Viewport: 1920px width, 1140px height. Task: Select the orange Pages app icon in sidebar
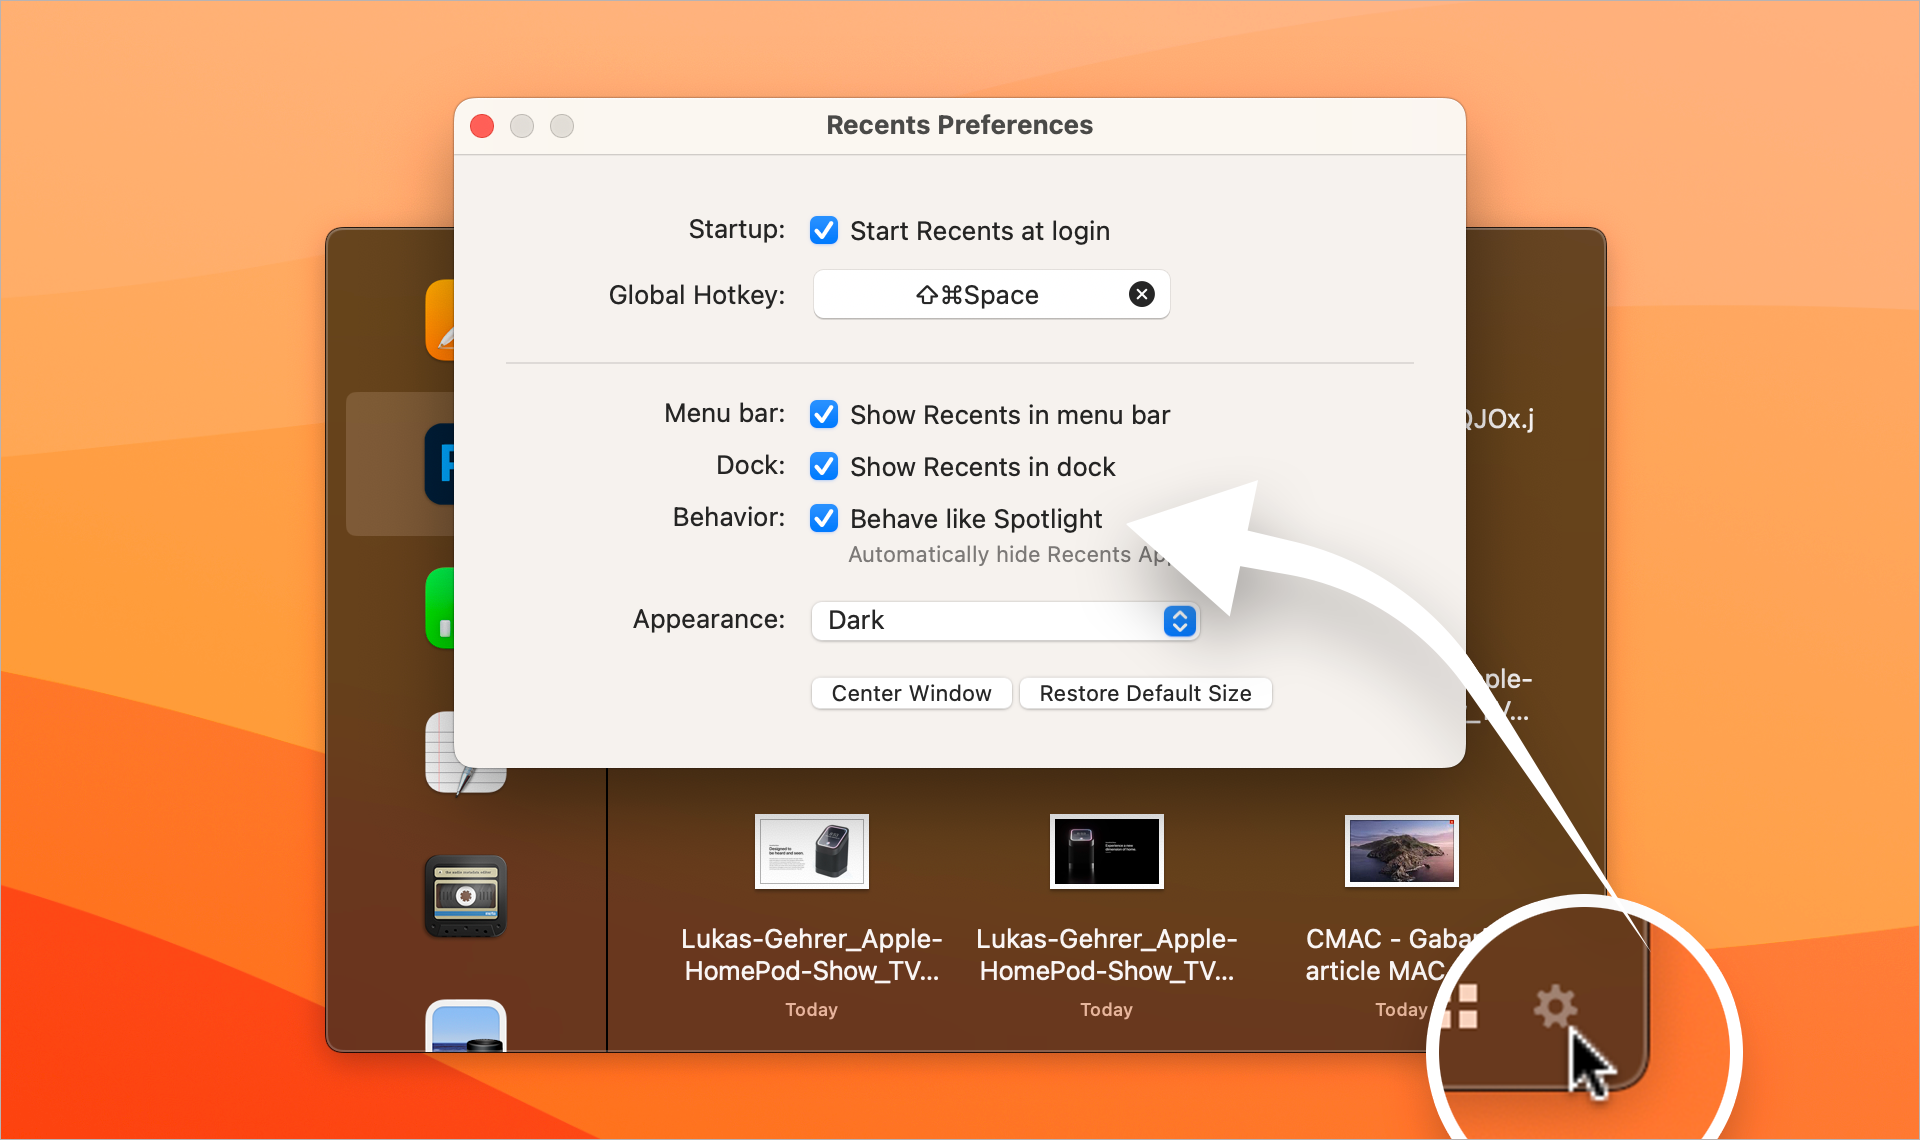[440, 320]
